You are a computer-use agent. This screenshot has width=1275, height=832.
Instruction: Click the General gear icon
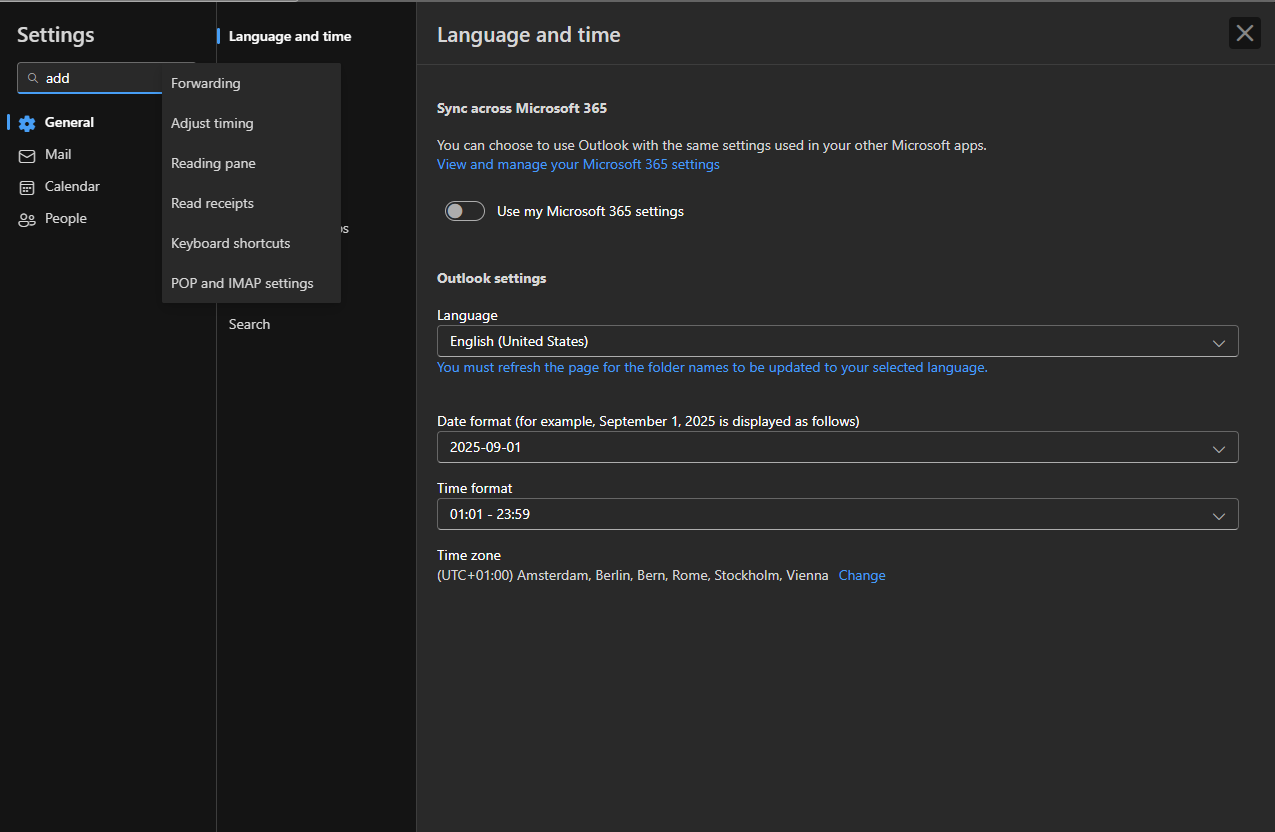[27, 123]
